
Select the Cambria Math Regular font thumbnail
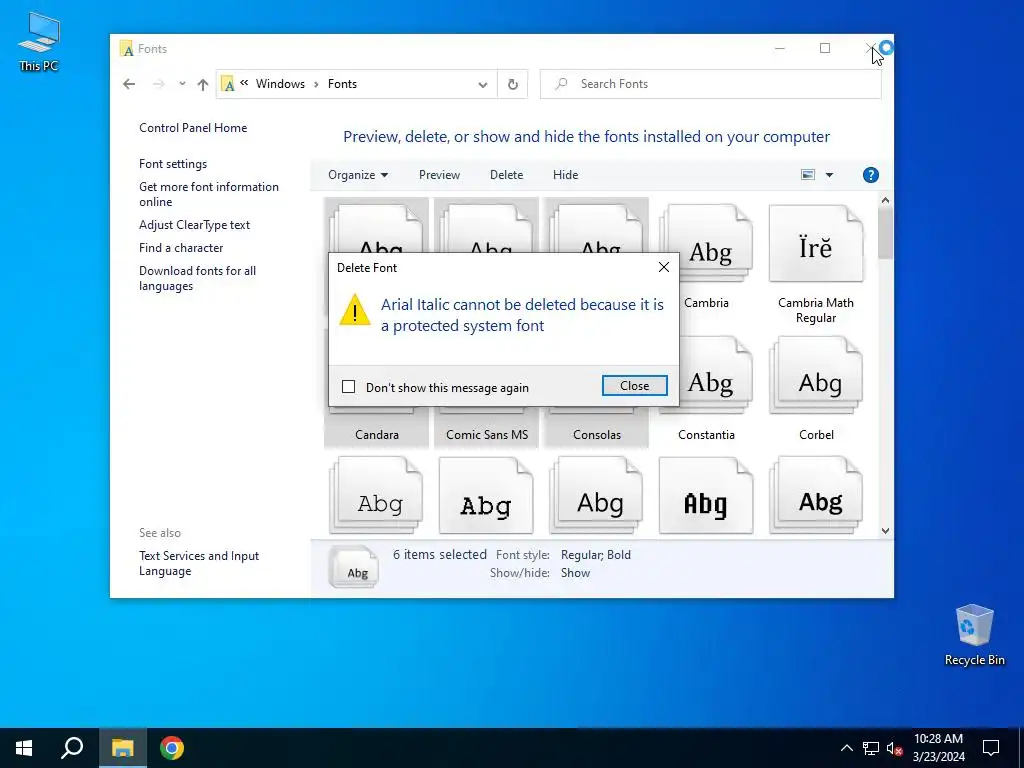click(x=816, y=244)
